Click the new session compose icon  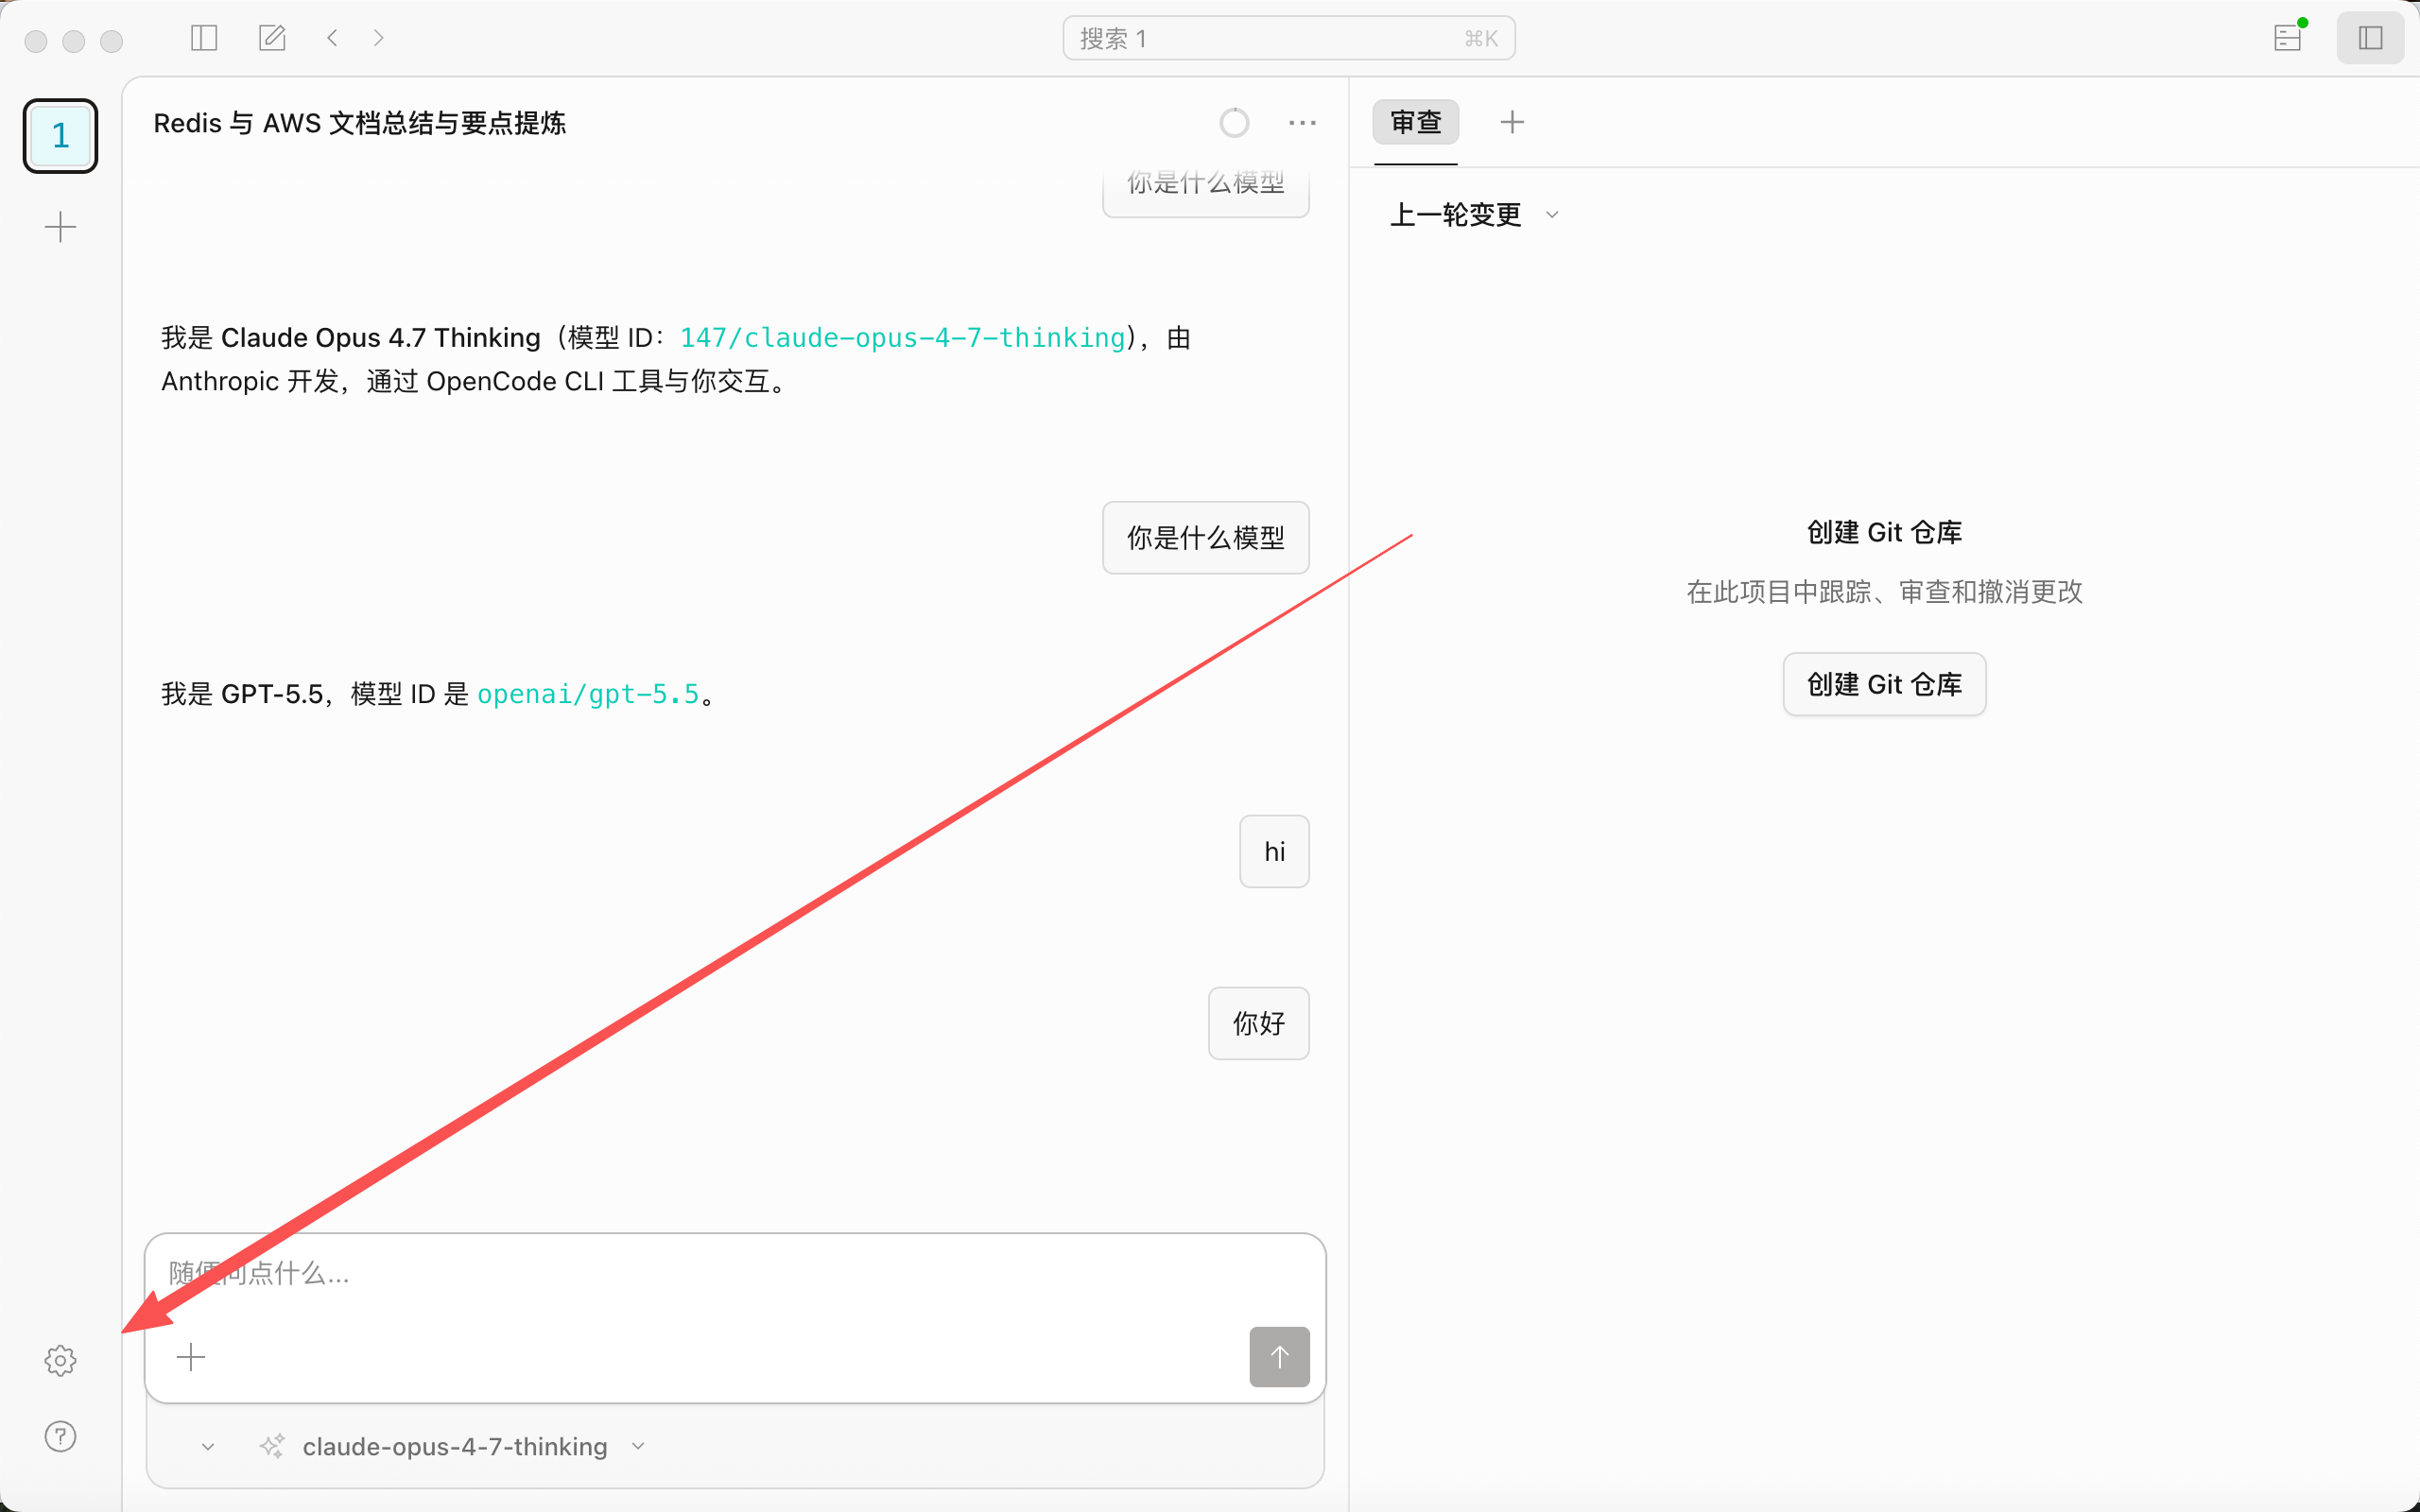pos(272,38)
